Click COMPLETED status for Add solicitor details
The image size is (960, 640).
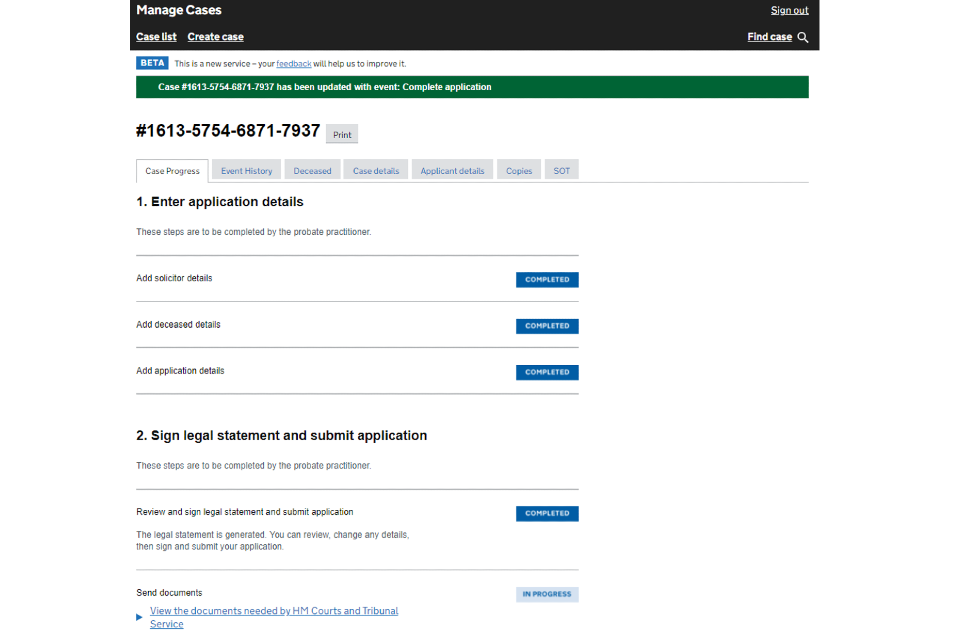point(547,279)
